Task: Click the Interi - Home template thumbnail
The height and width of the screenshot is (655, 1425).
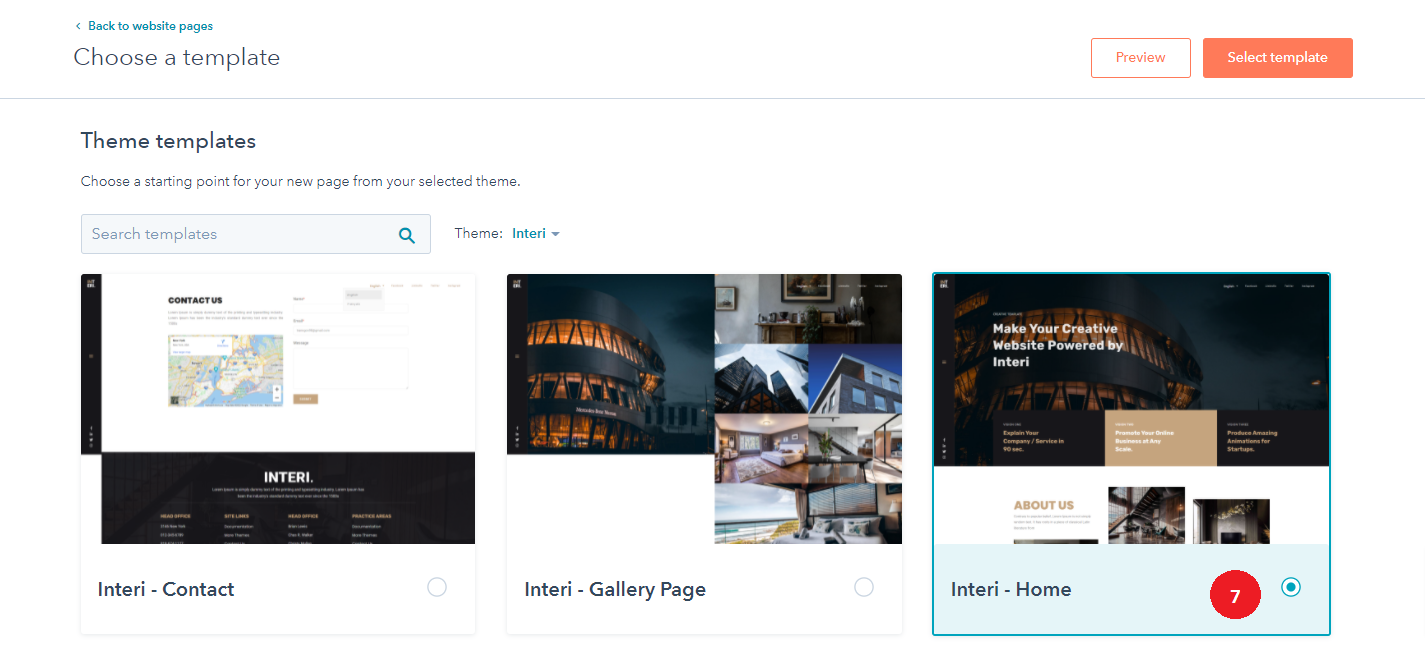Action: (1131, 409)
